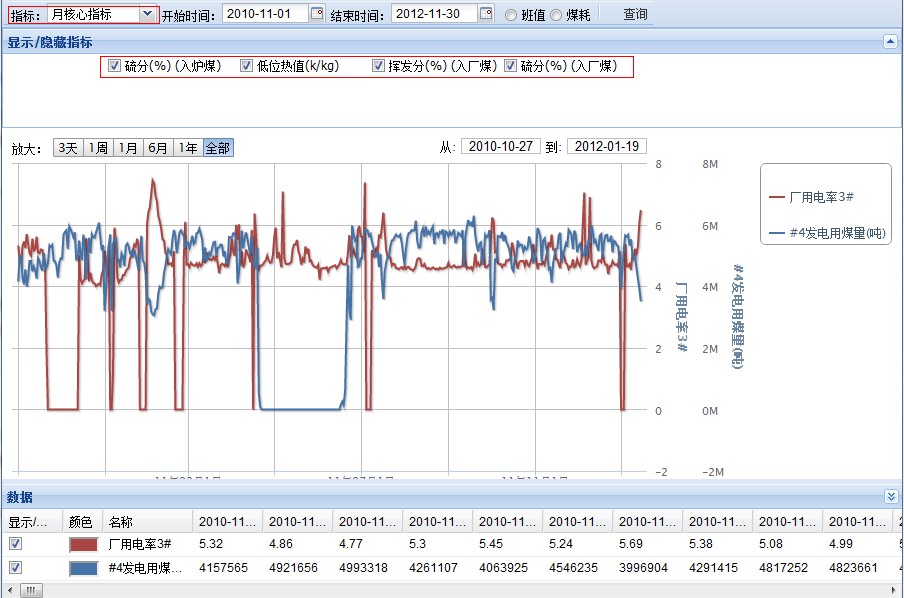Zoom chart to 3天
The height and width of the screenshot is (598, 904).
tap(68, 148)
